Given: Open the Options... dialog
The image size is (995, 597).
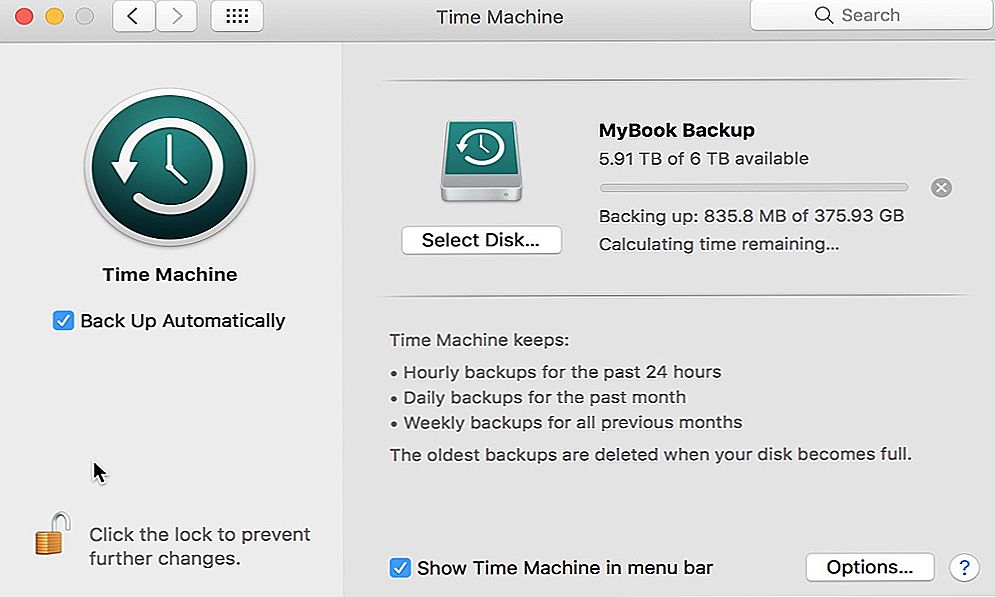Looking at the screenshot, I should coord(869,567).
